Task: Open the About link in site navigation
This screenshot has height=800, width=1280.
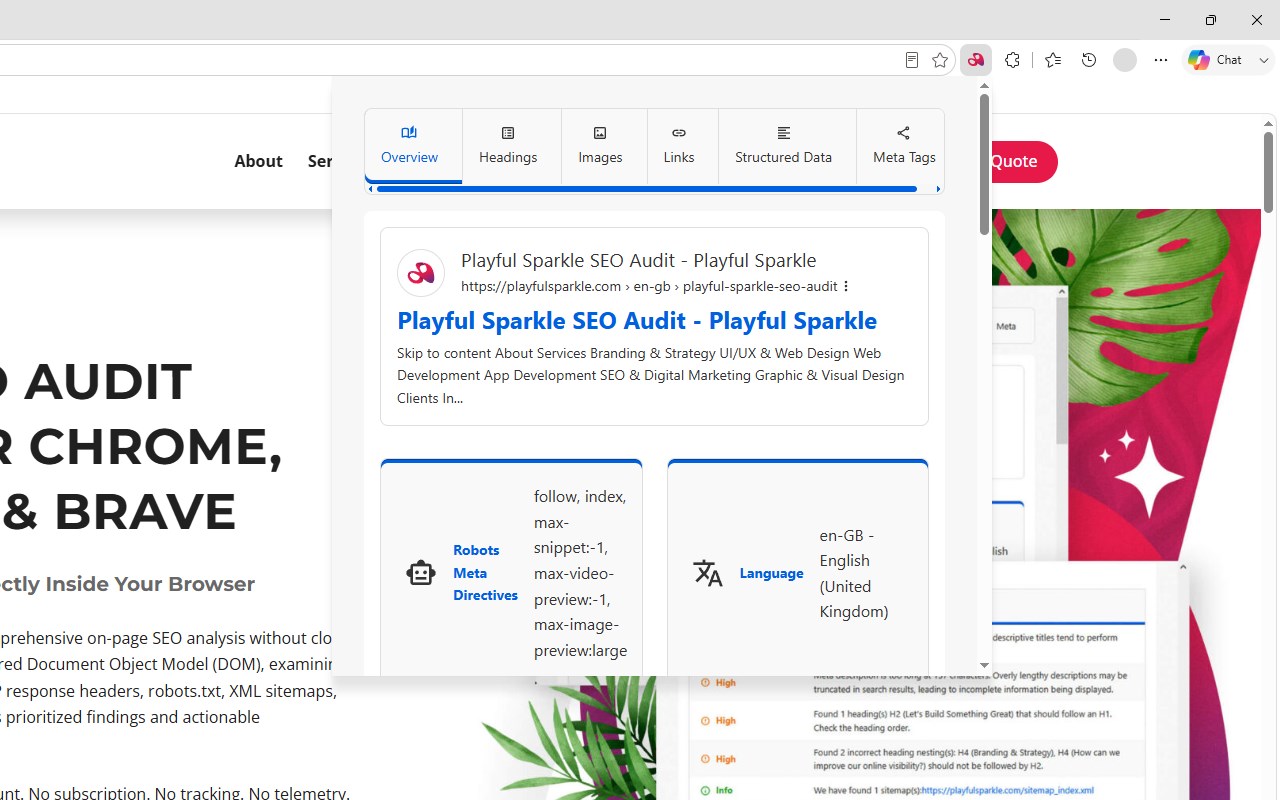Action: pyautogui.click(x=258, y=161)
